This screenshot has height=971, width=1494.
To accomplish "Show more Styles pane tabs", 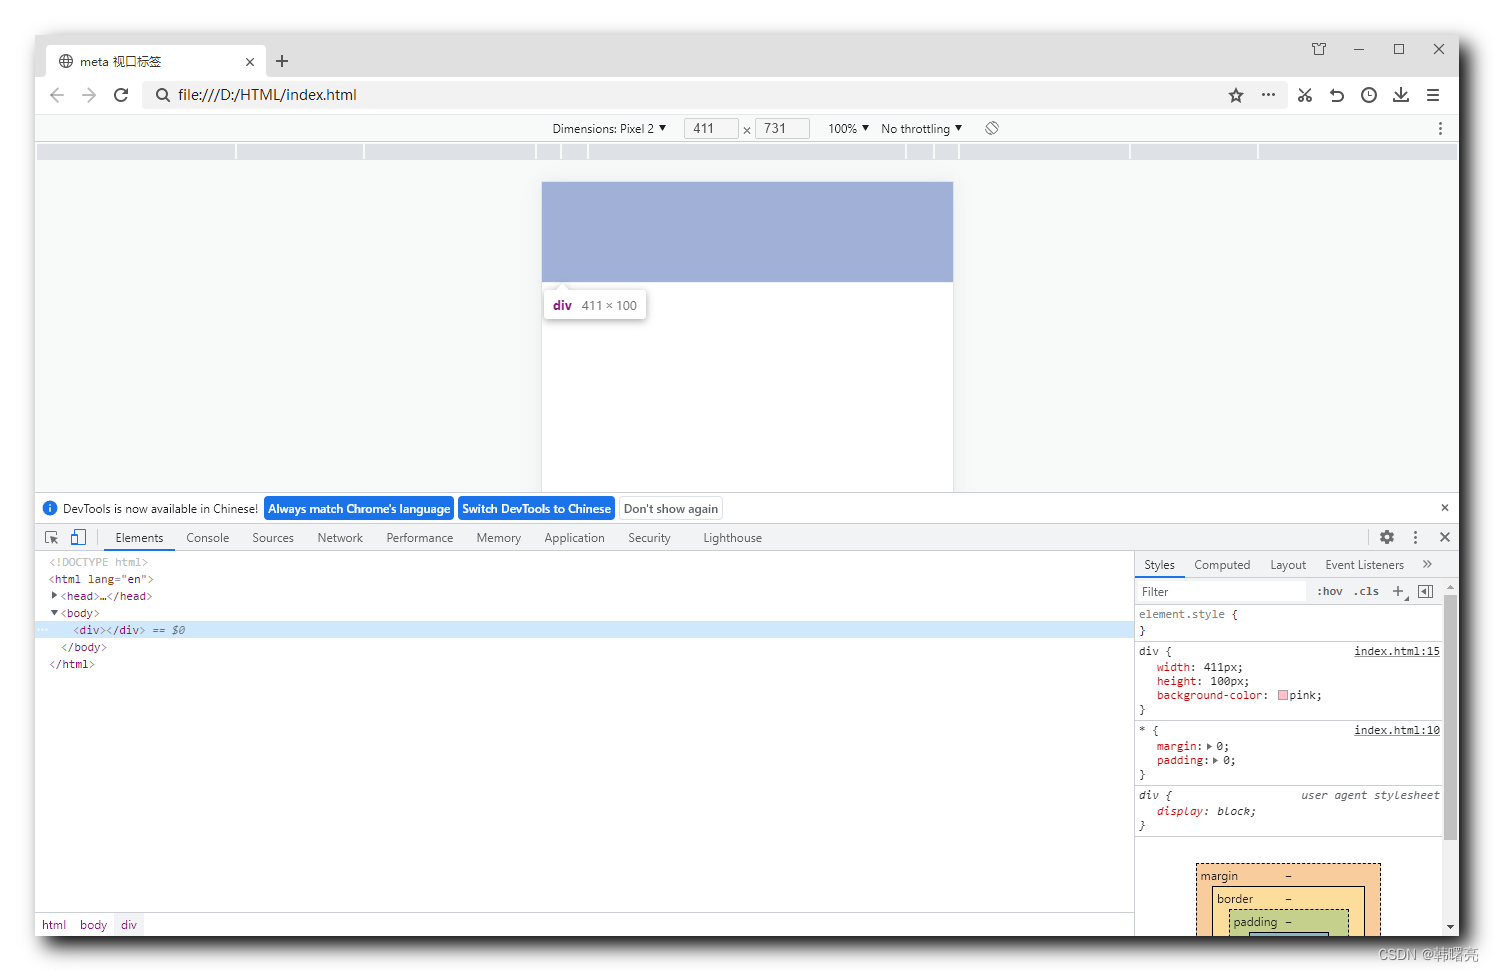I will pyautogui.click(x=1427, y=564).
